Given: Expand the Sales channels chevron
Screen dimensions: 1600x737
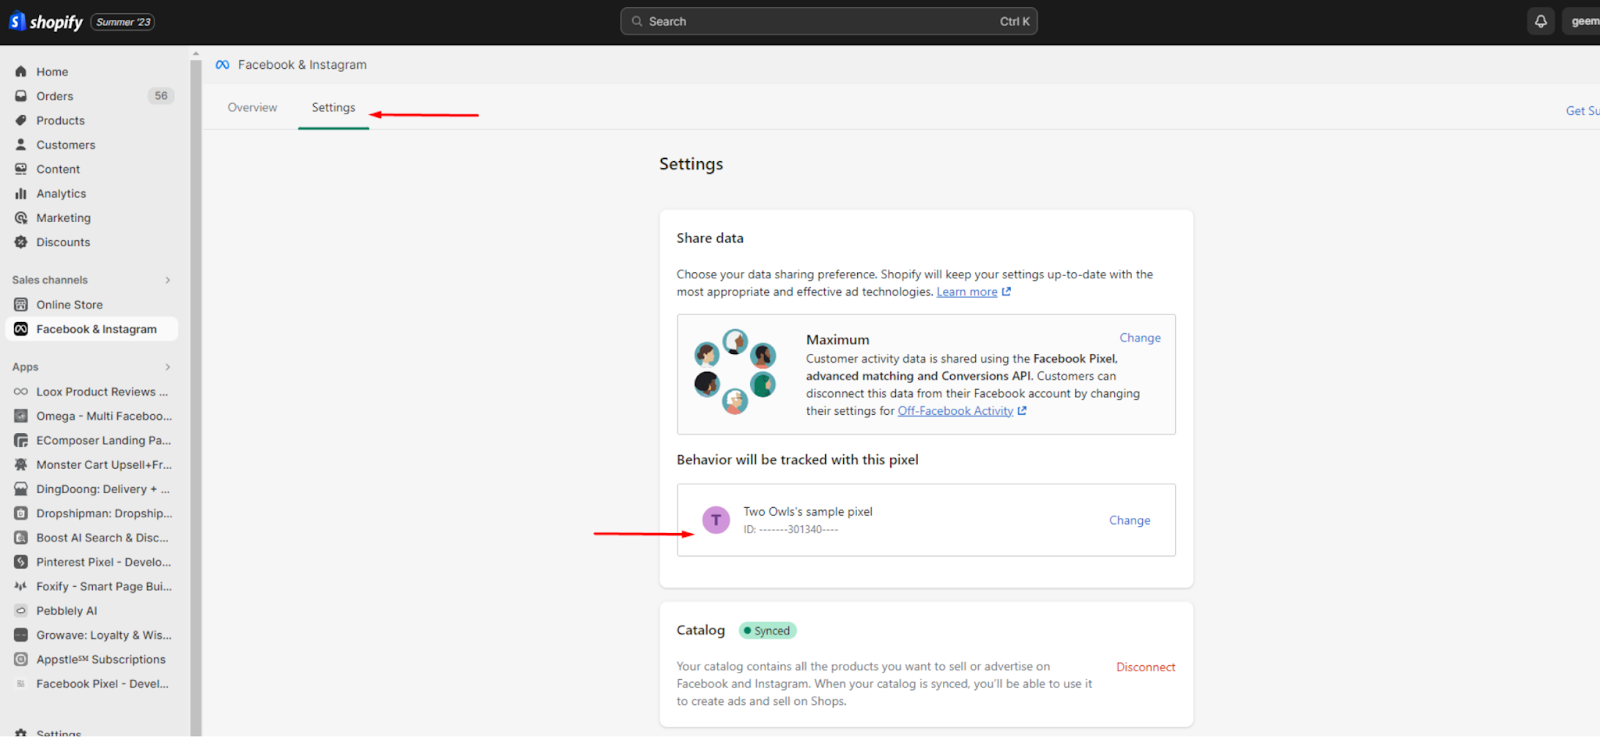Looking at the screenshot, I should pyautogui.click(x=168, y=280).
